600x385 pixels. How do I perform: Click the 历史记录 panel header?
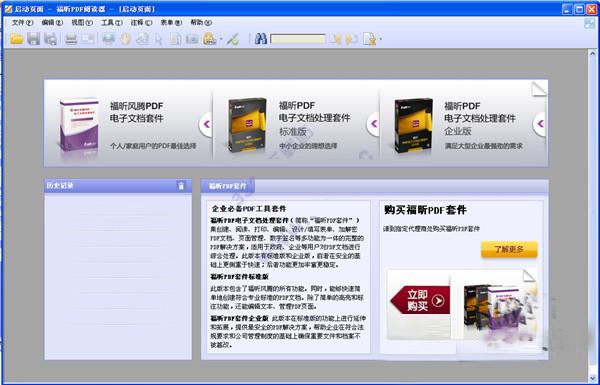[118, 186]
